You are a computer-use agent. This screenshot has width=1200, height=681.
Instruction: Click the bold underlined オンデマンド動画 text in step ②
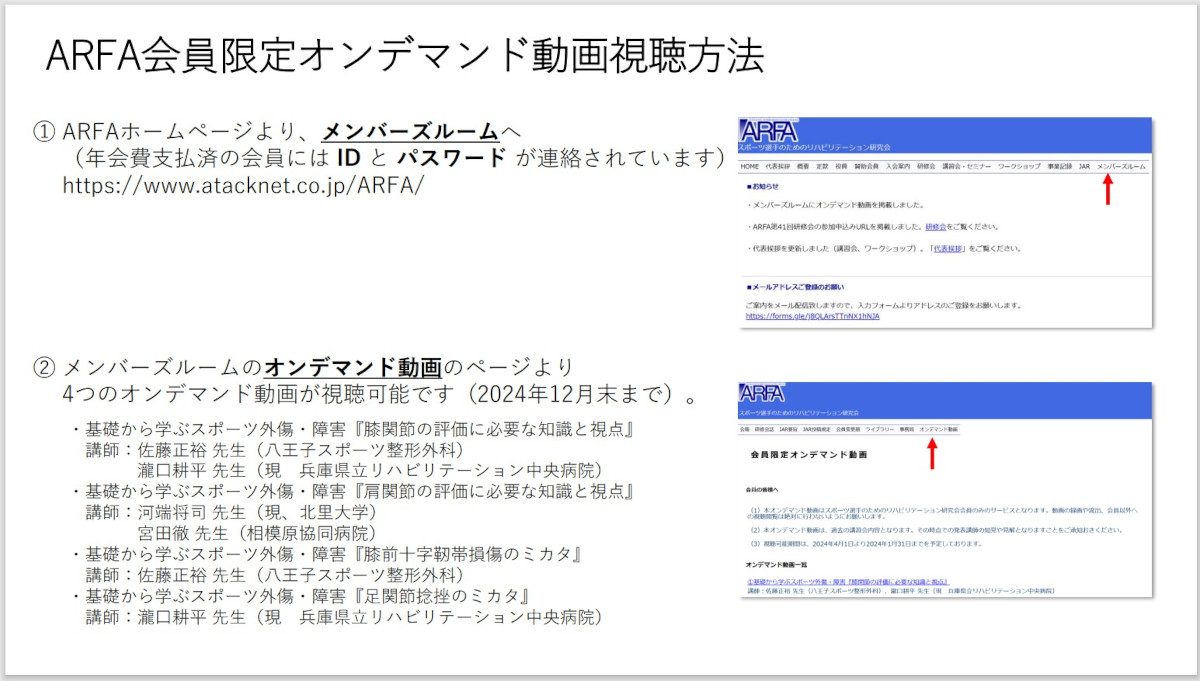click(353, 367)
